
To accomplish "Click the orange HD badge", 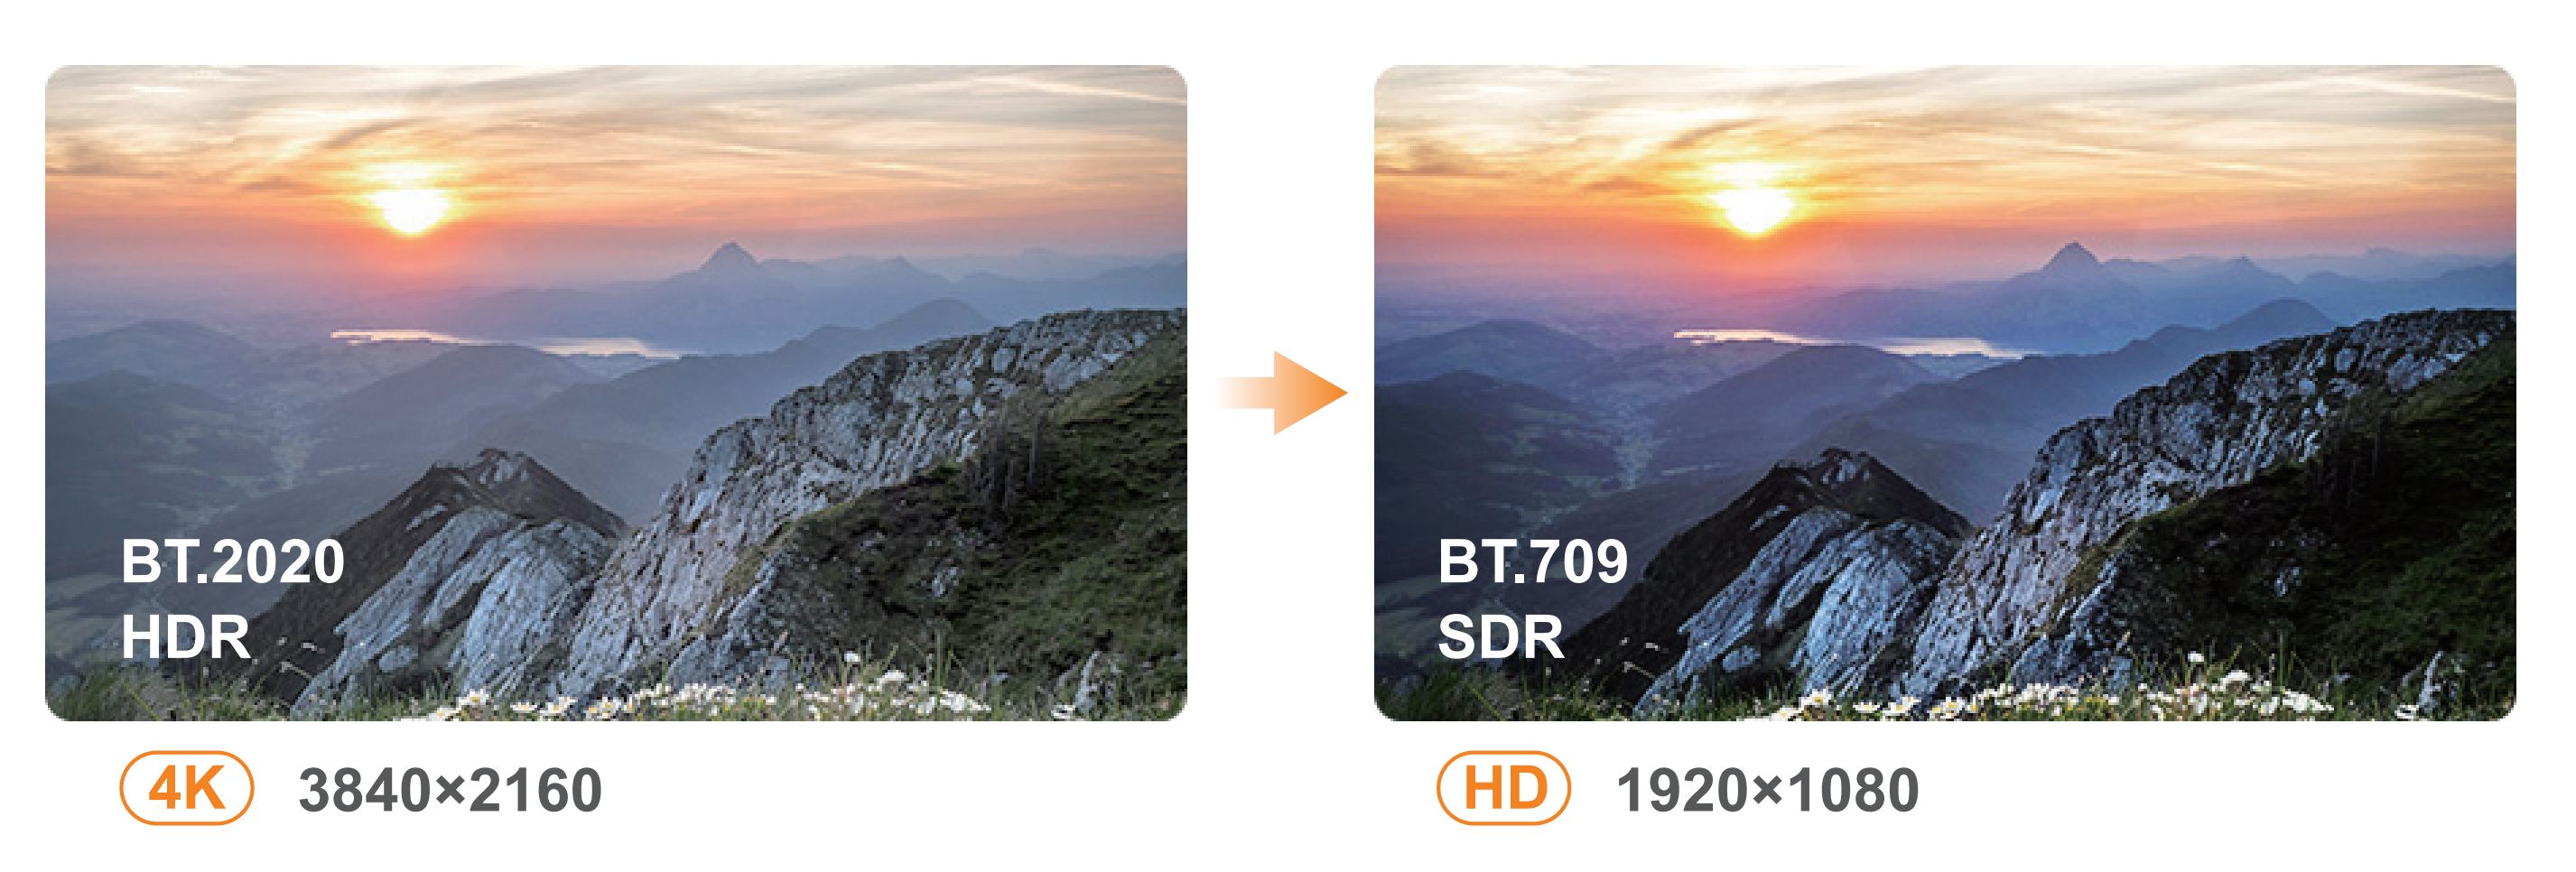I will pyautogui.click(x=1503, y=788).
